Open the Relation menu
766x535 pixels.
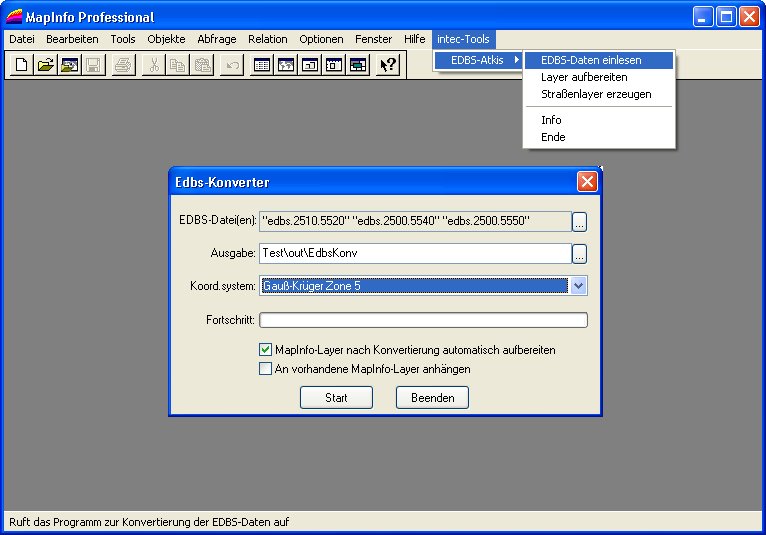(268, 39)
